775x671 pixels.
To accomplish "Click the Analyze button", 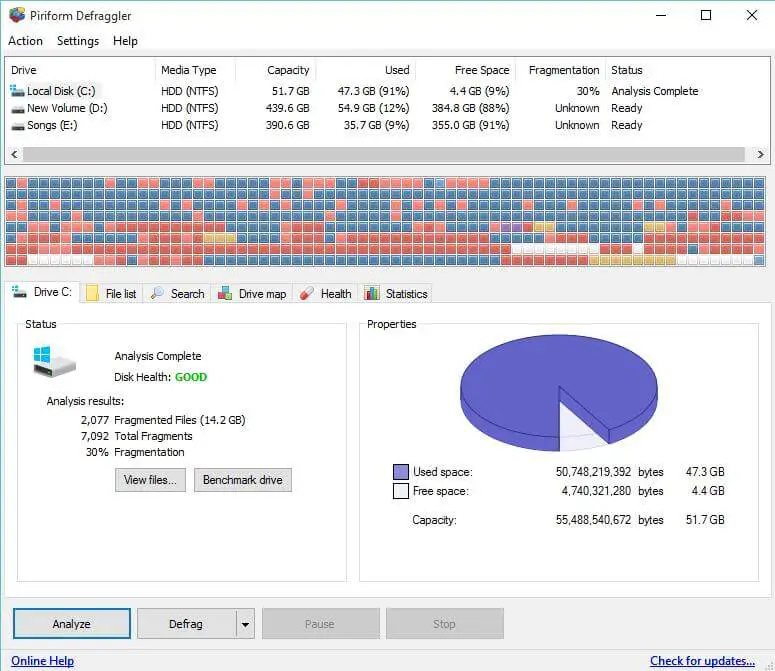I will (x=72, y=624).
